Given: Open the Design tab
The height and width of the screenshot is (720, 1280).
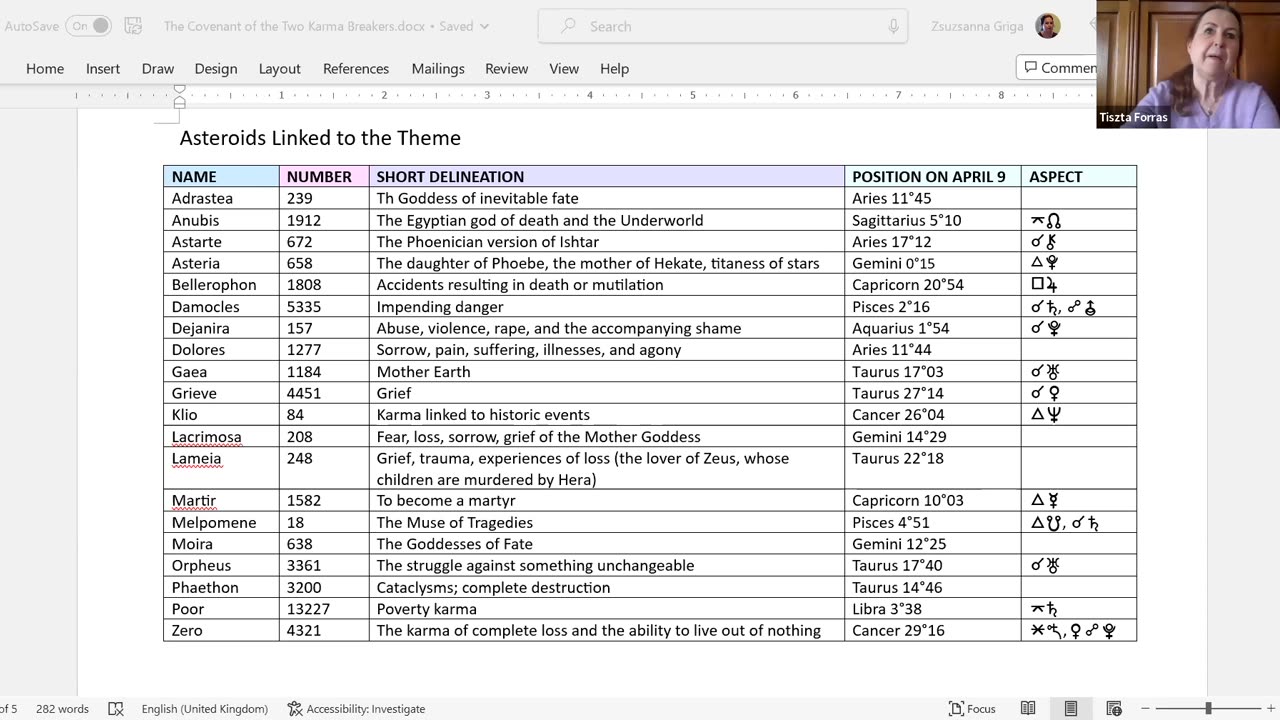Looking at the screenshot, I should pyautogui.click(x=216, y=69).
